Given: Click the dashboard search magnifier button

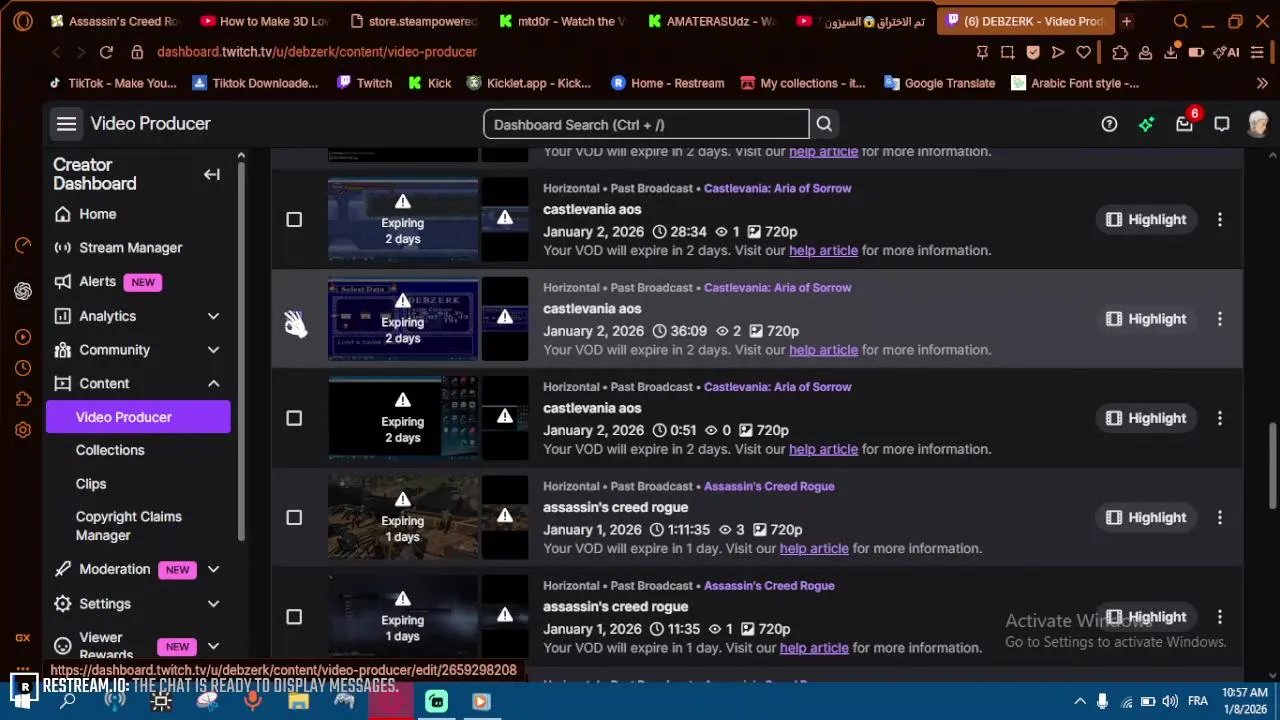Looking at the screenshot, I should click(x=824, y=124).
